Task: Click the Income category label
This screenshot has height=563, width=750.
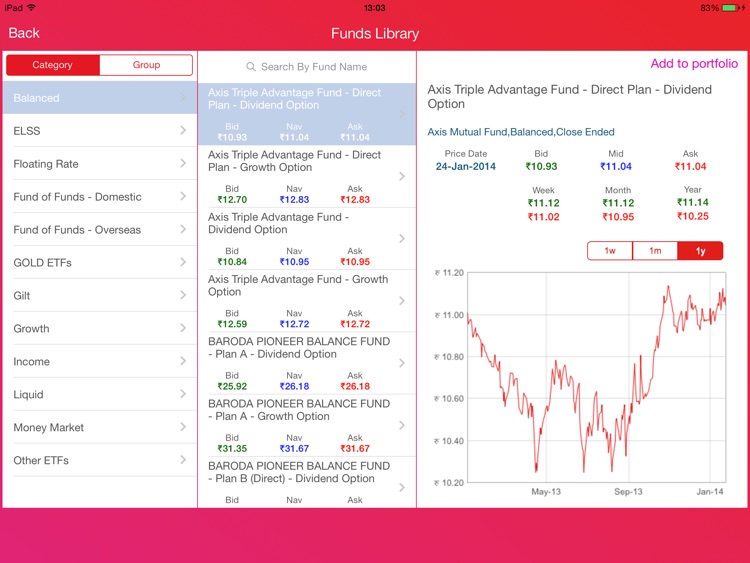Action: coord(31,361)
